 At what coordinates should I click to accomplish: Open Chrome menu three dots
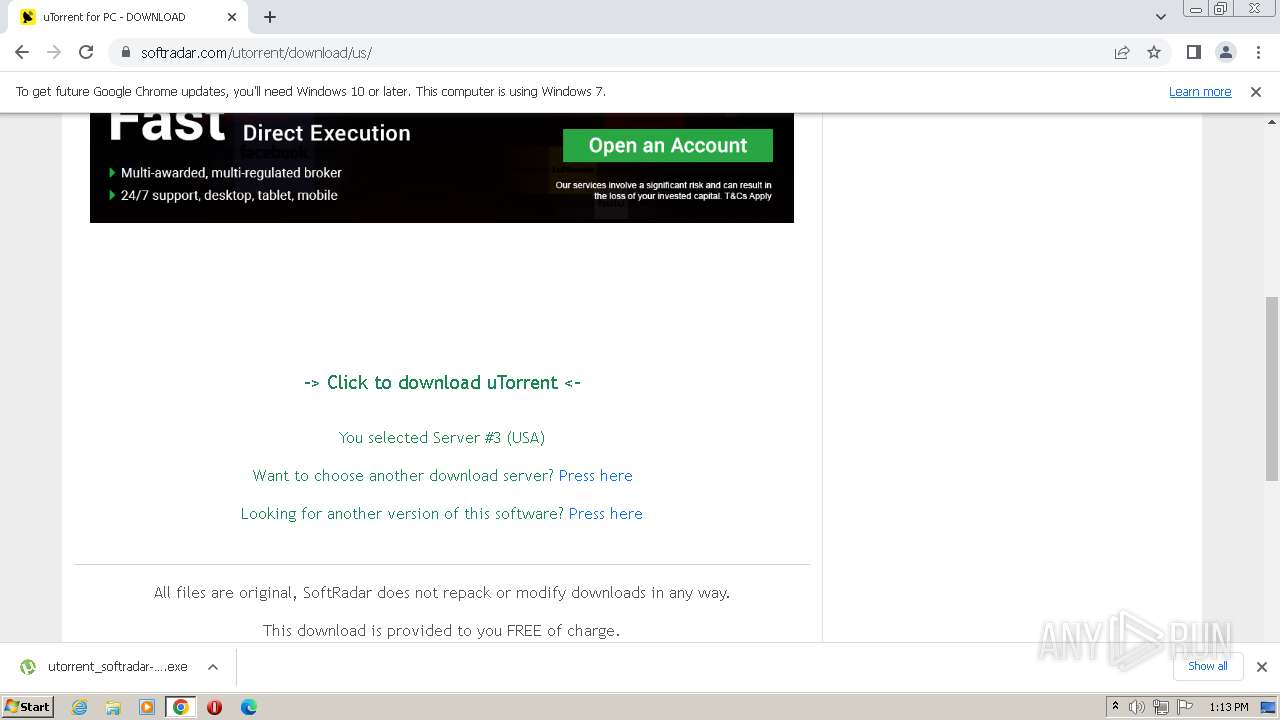[x=1257, y=52]
